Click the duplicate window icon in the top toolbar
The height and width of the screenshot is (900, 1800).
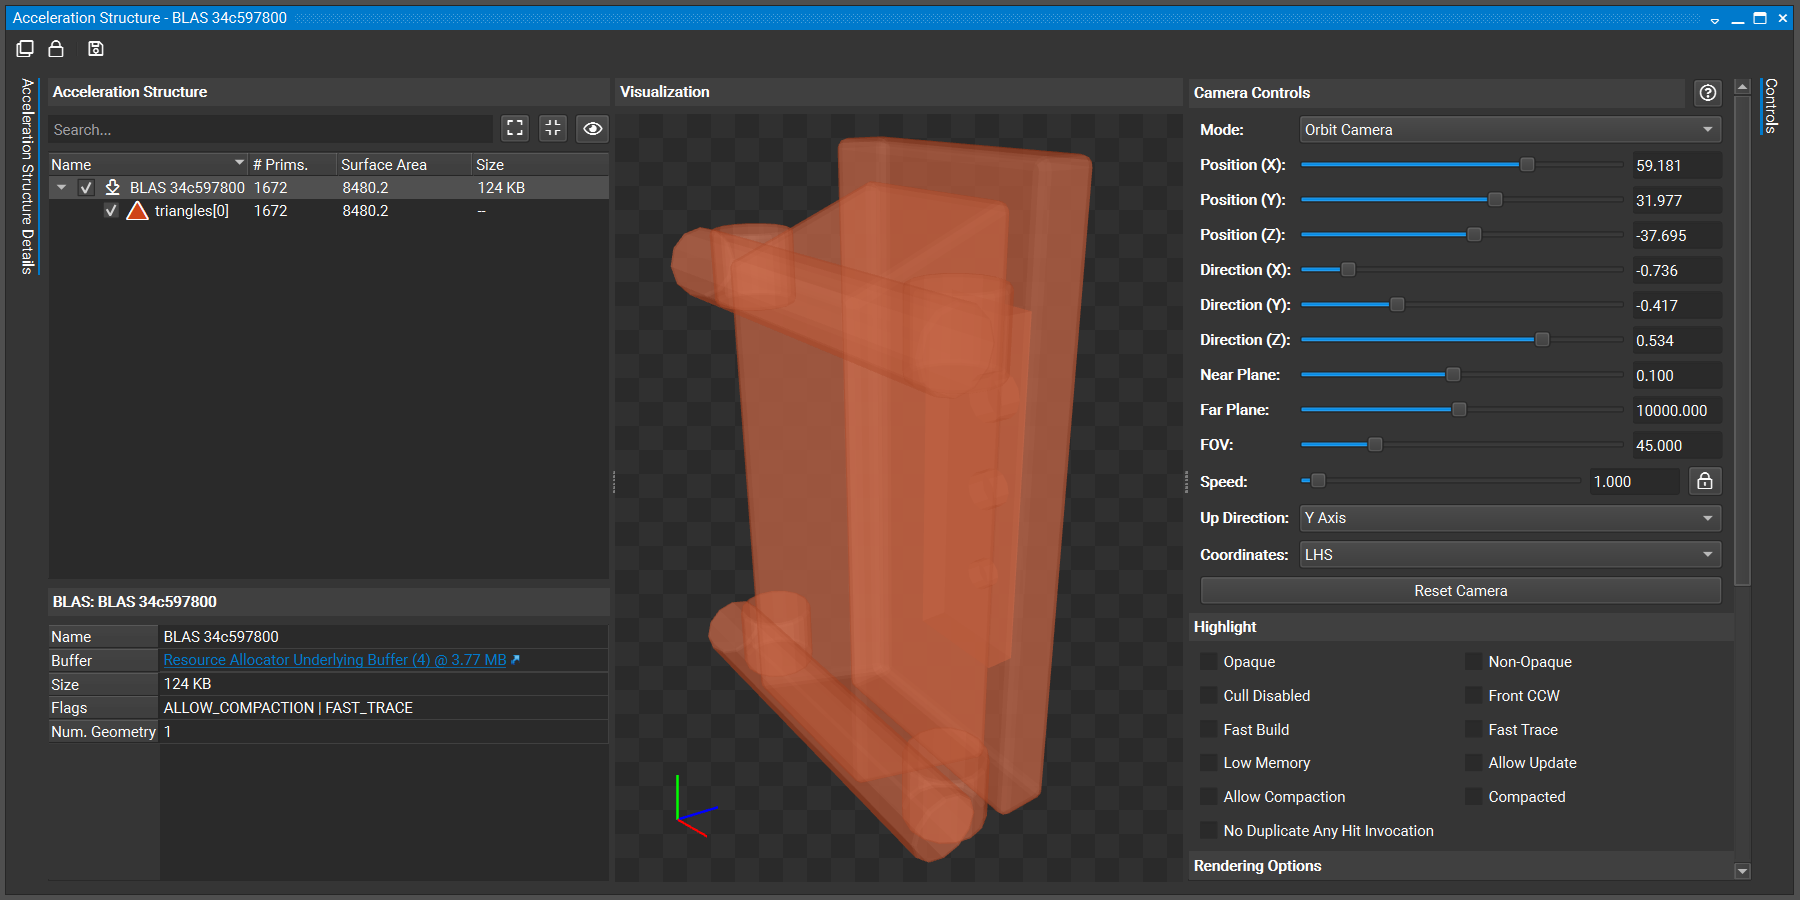pyautogui.click(x=25, y=48)
